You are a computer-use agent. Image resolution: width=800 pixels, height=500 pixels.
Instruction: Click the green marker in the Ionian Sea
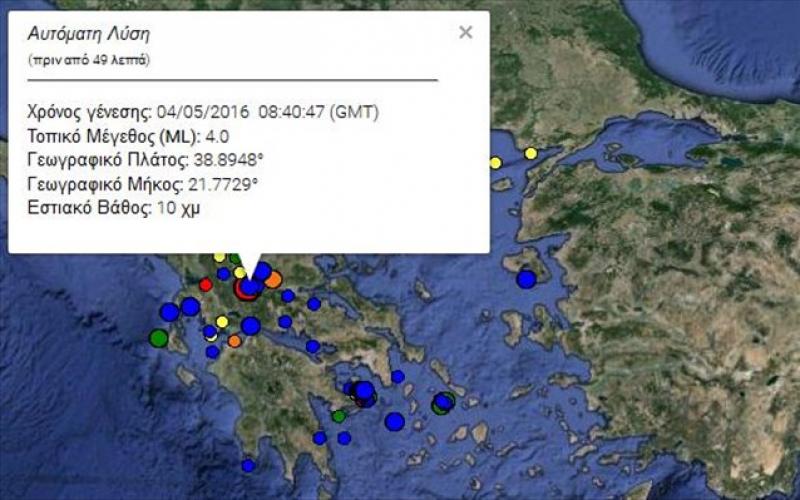(x=159, y=338)
